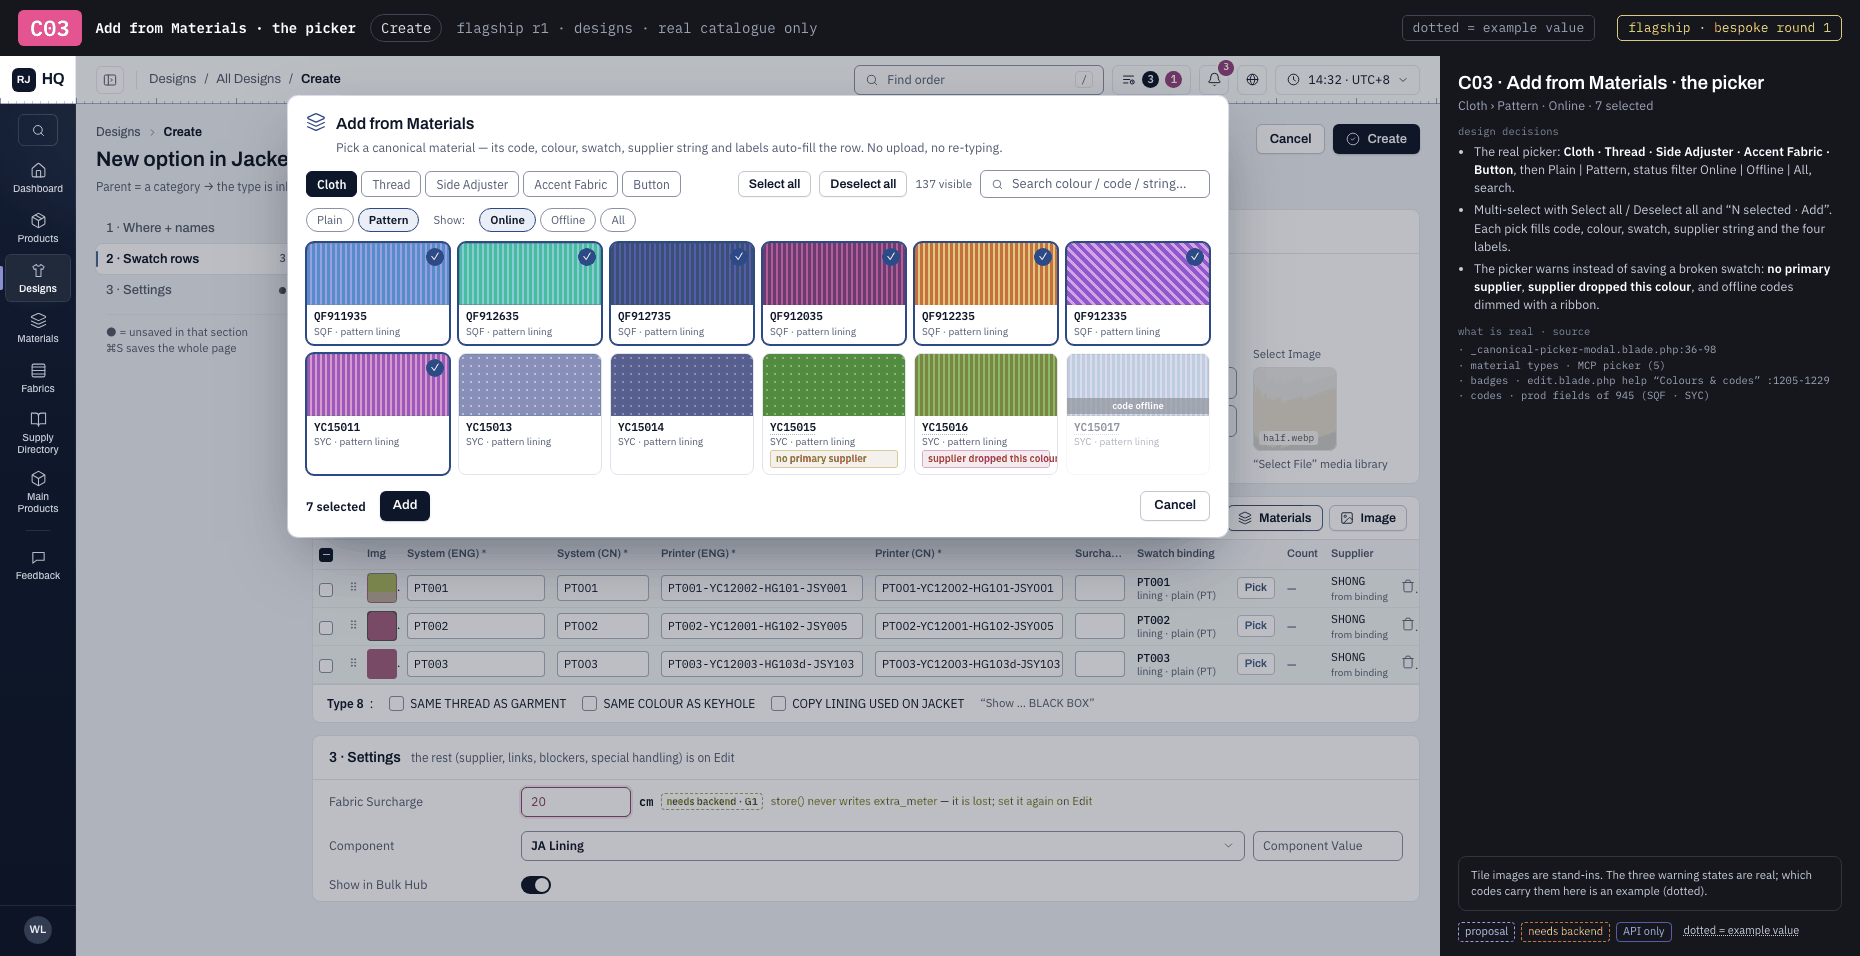
Task: Open Supply Directory in sidebar
Action: (x=38, y=431)
